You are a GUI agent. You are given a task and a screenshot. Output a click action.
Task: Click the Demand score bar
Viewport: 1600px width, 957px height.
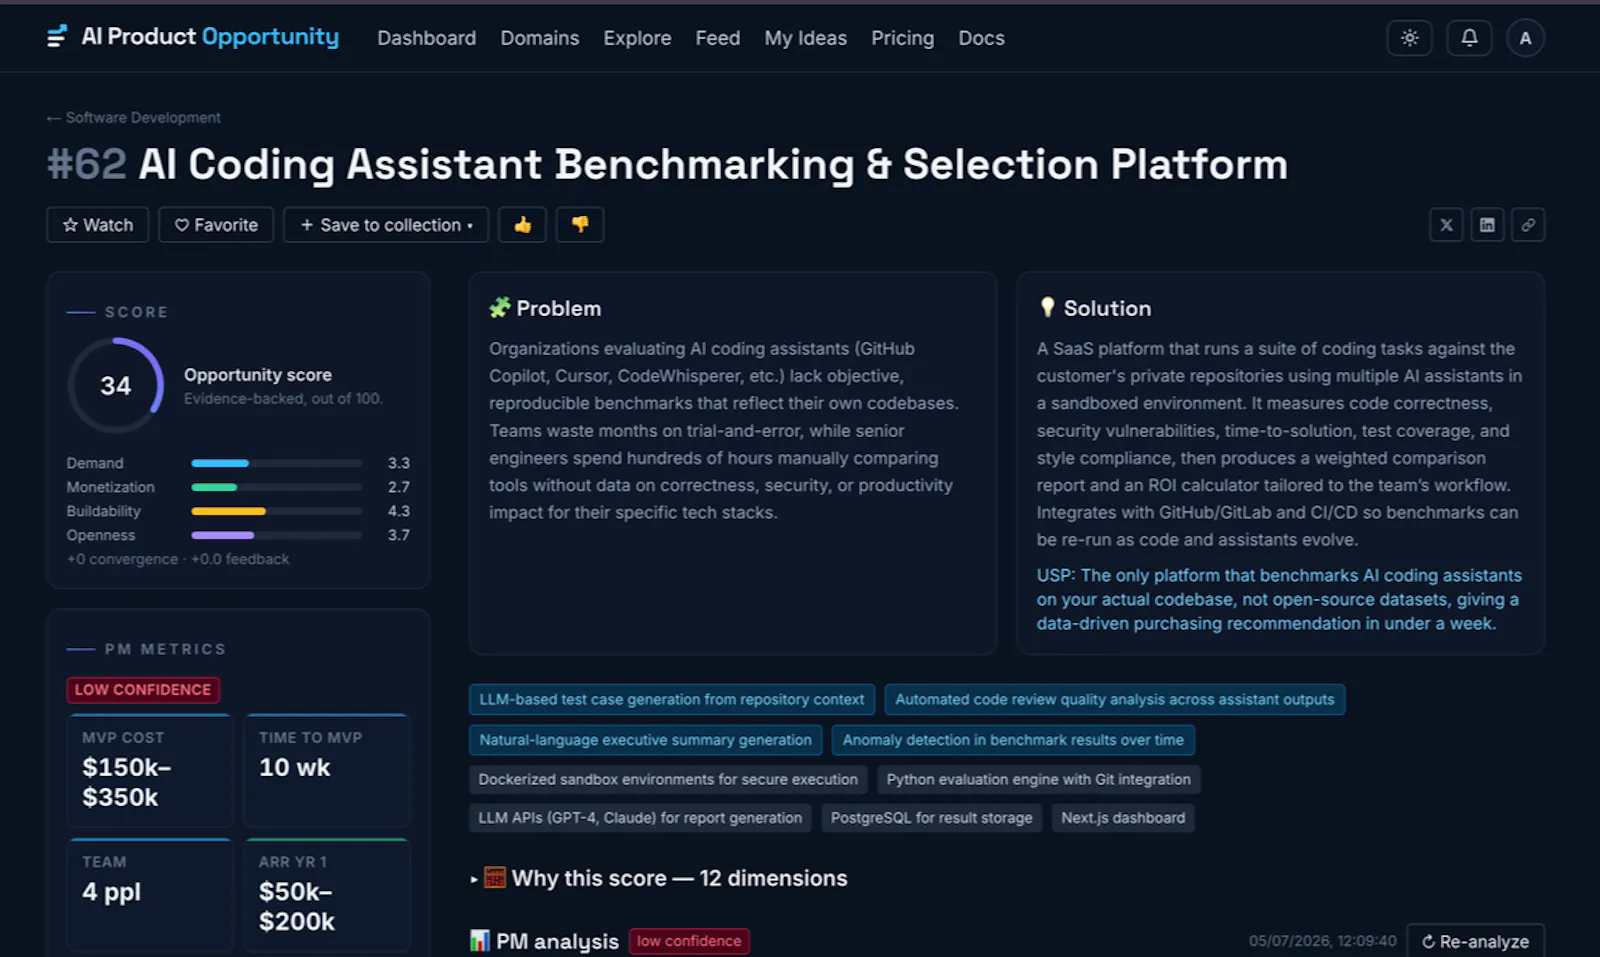pyautogui.click(x=276, y=463)
